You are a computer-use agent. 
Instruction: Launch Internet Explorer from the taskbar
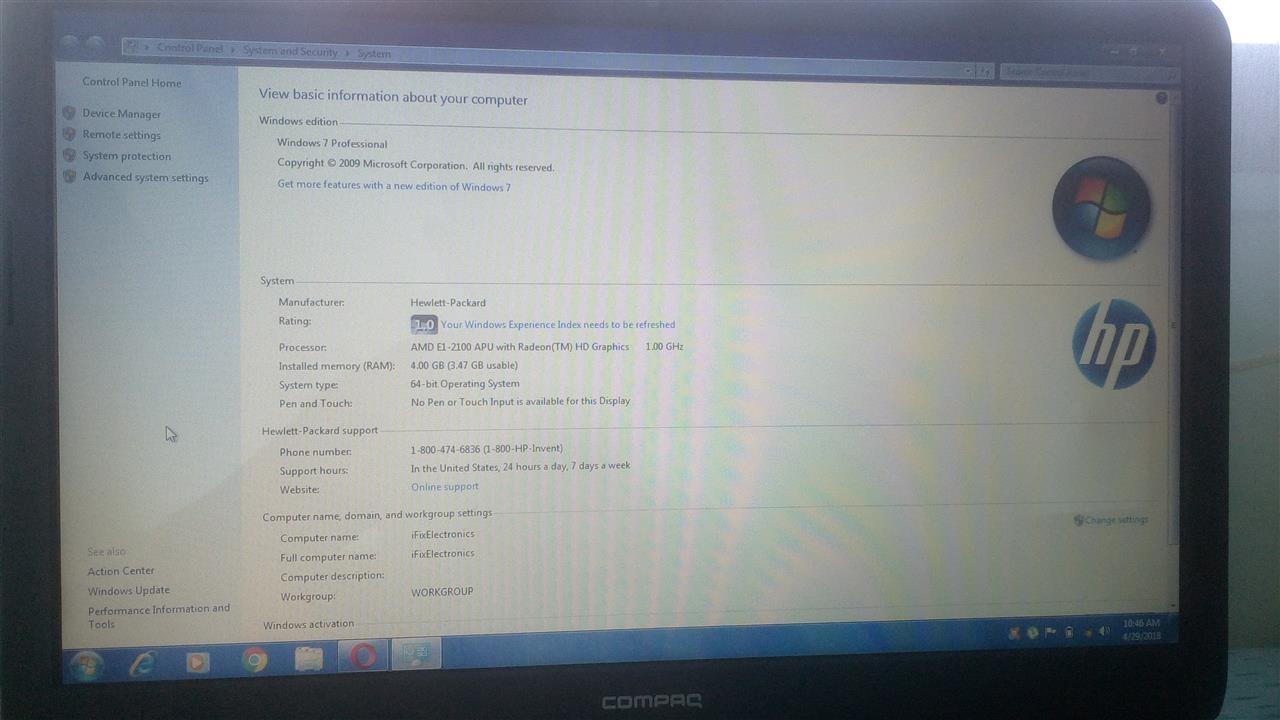(142, 662)
